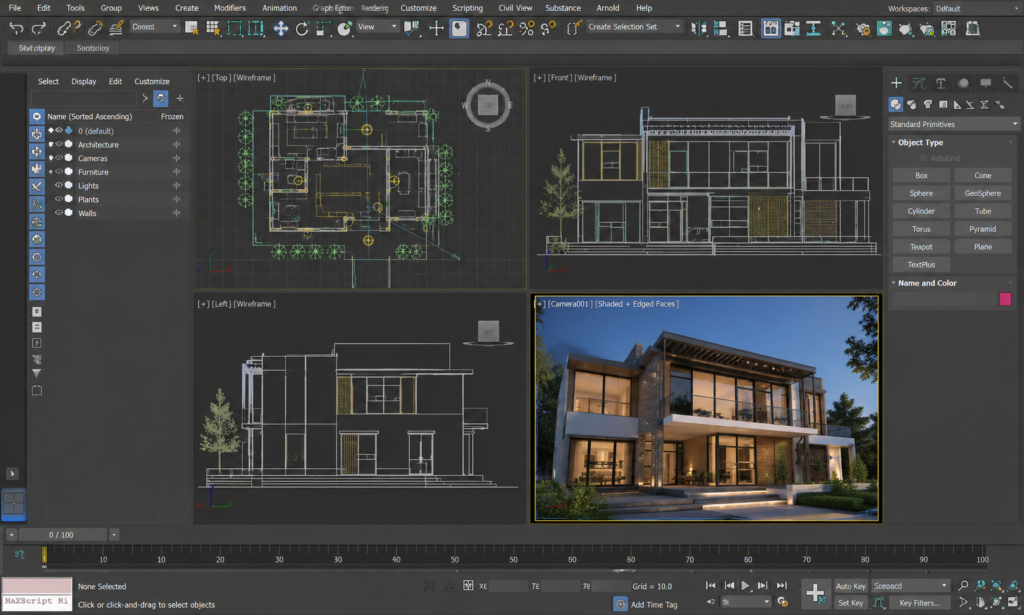Enable the AutoGrid checkbox
The image size is (1024, 615).
923,158
